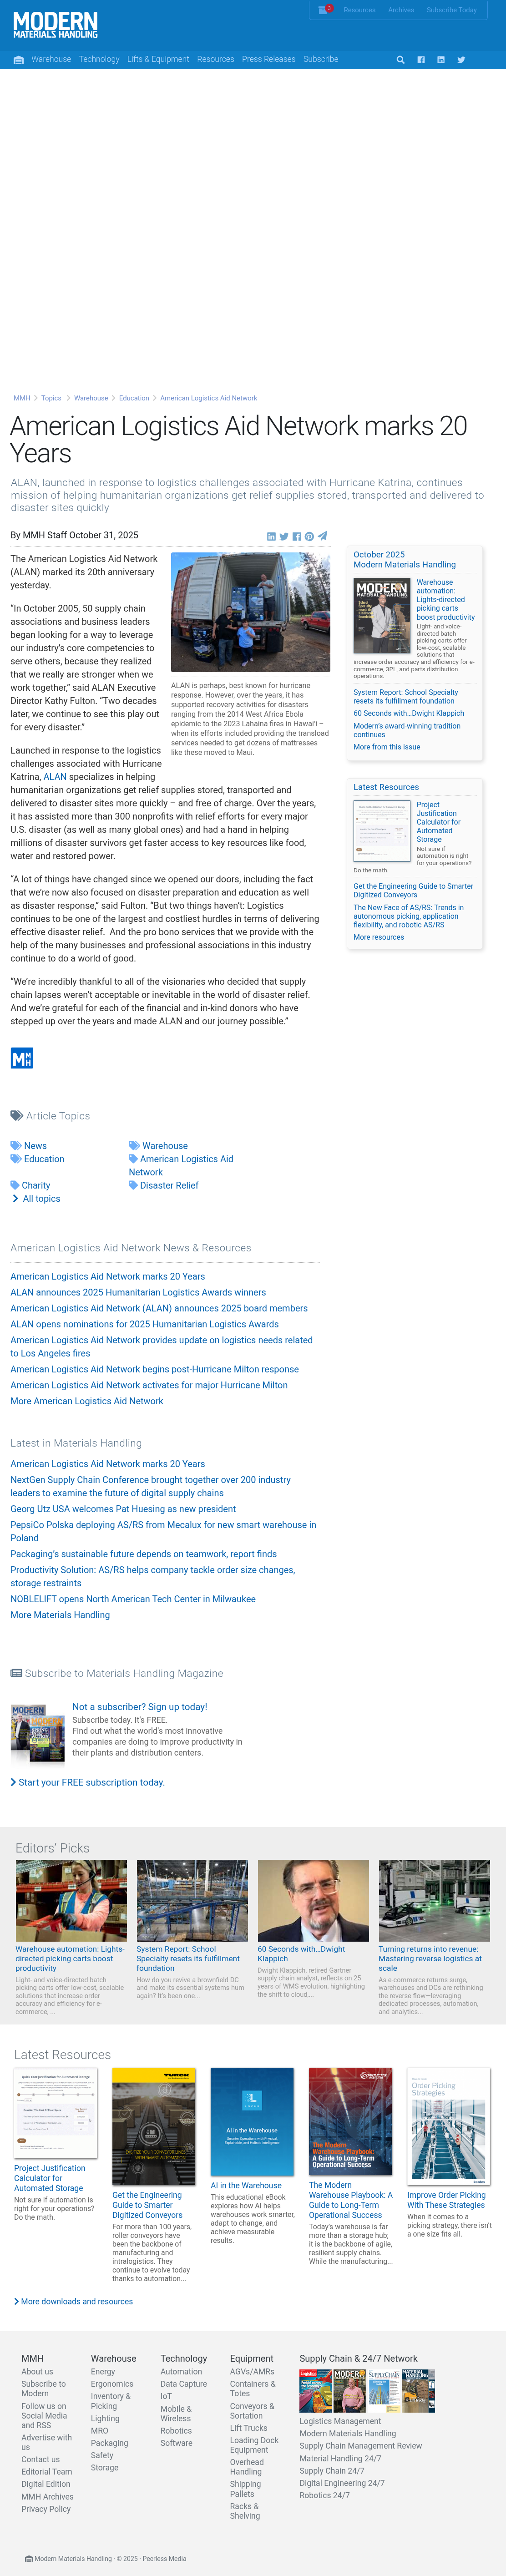Open Ergonomics footer link under Warehouse
Viewport: 506px width, 2576px height.
tap(112, 2384)
